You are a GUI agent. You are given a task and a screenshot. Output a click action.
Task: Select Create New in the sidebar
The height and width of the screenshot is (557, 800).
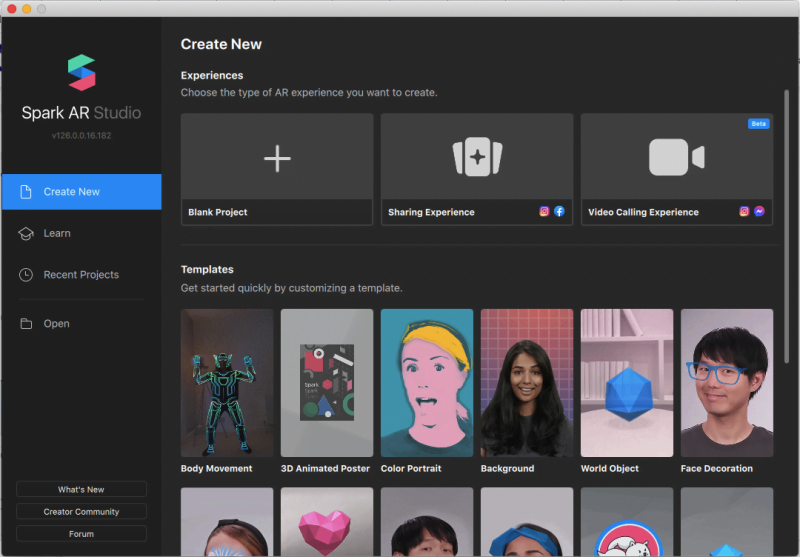81,192
